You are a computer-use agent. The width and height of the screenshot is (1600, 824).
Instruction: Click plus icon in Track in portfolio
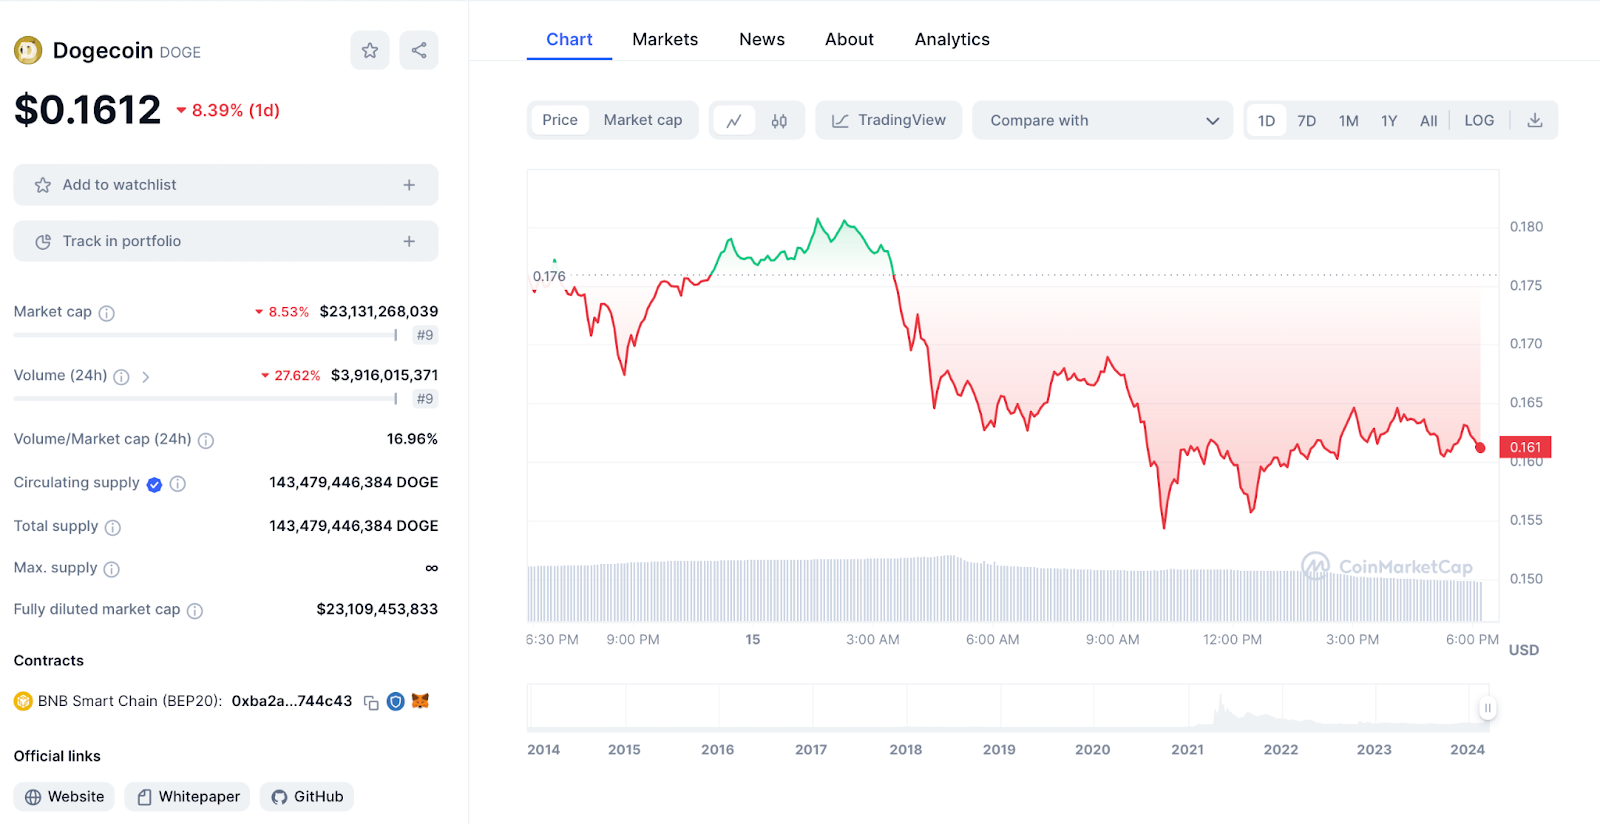click(x=409, y=241)
